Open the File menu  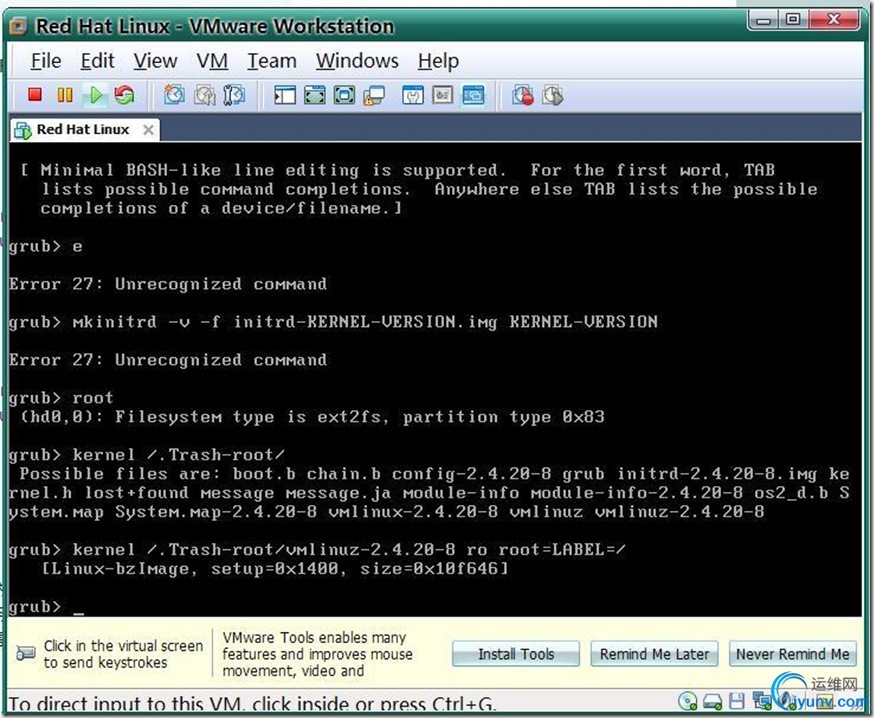tap(46, 60)
